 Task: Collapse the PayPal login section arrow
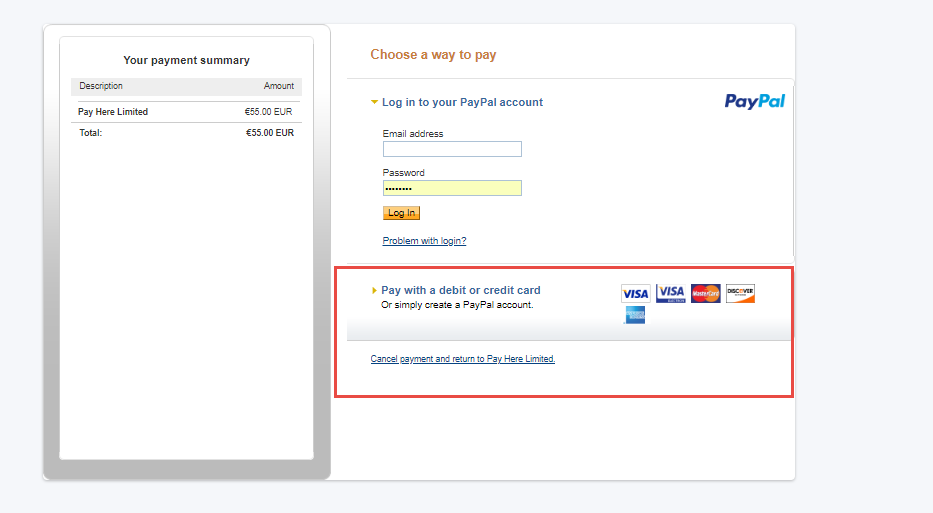tap(374, 102)
